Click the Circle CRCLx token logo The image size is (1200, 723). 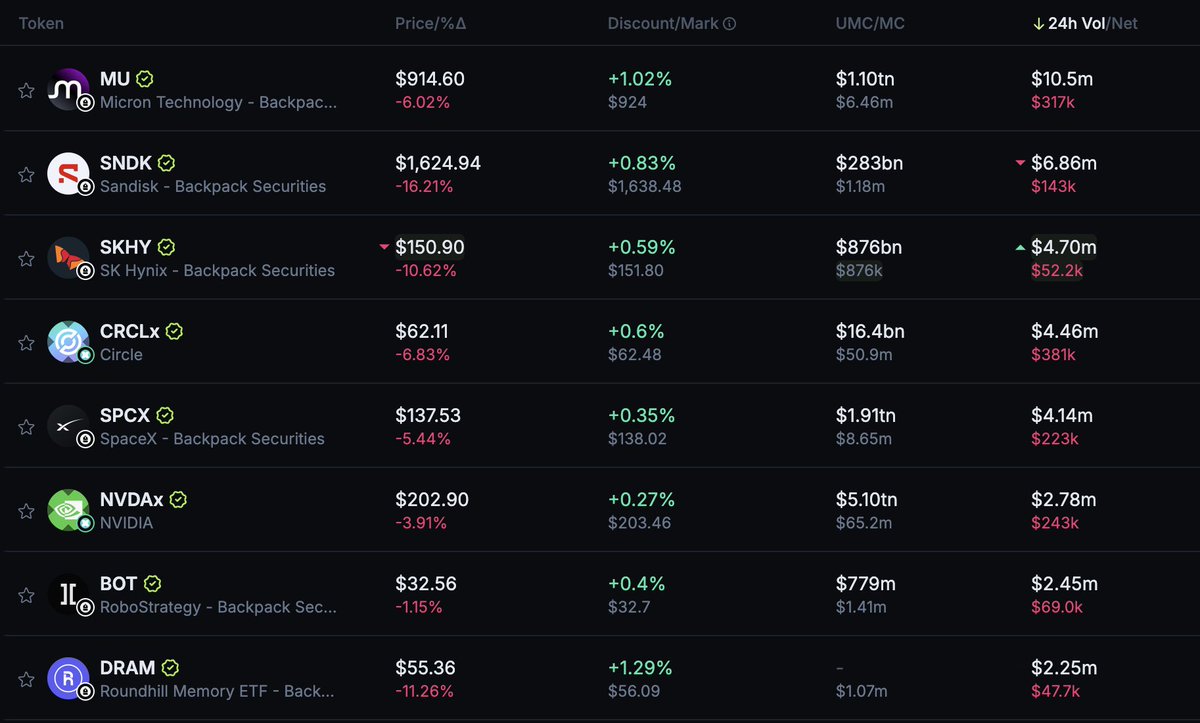pos(69,342)
